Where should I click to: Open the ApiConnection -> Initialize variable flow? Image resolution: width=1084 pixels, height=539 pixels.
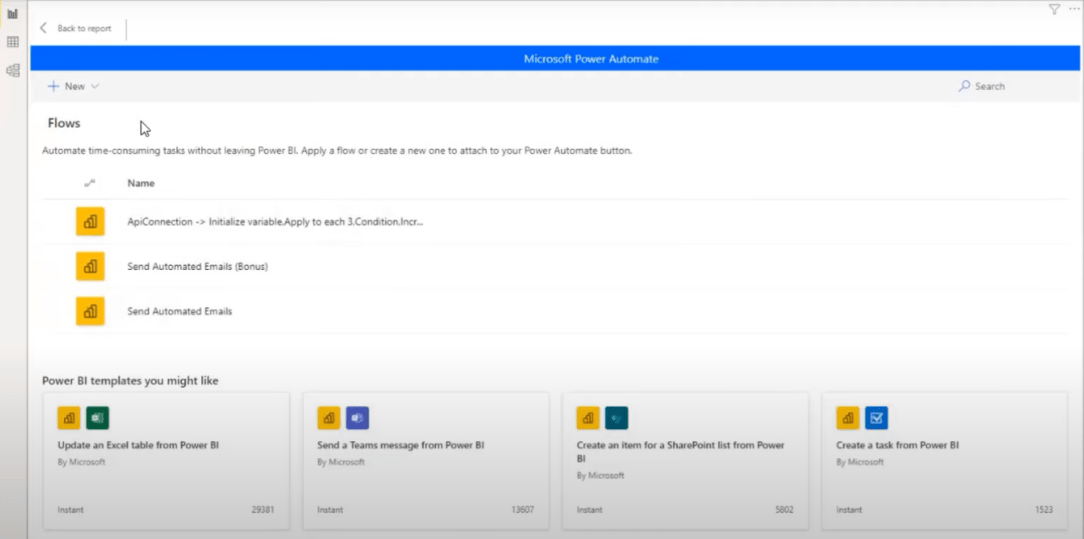275,222
